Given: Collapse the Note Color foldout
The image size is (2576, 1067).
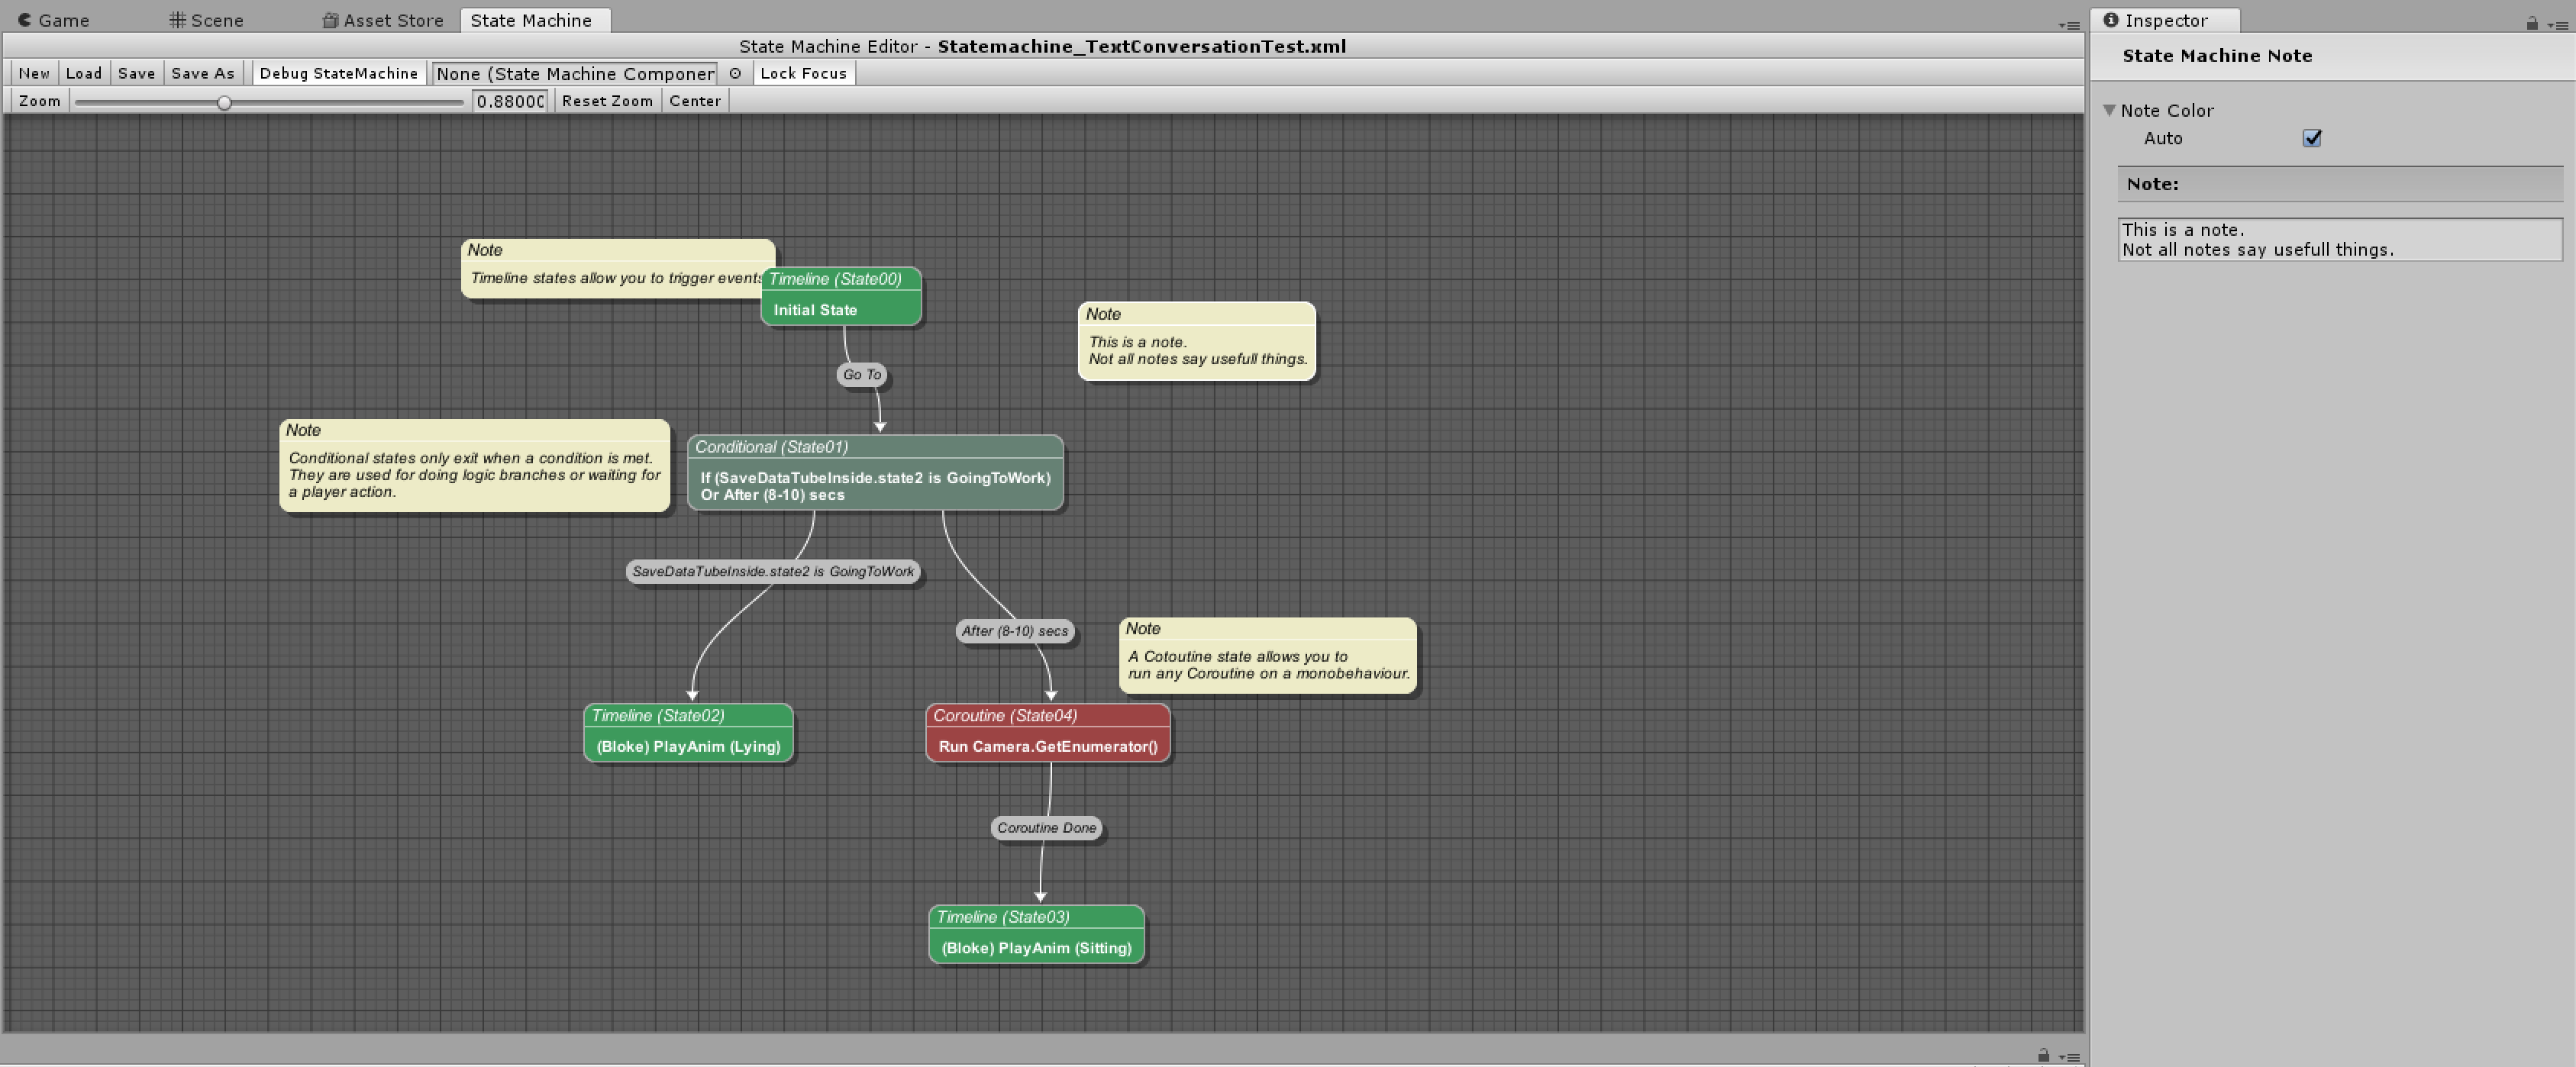Looking at the screenshot, I should click(x=2109, y=110).
